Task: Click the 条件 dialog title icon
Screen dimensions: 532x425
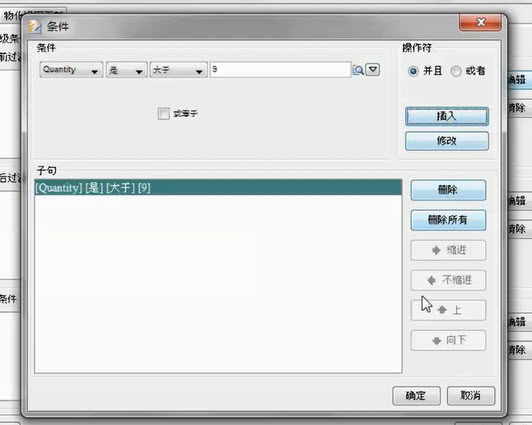Action: pyautogui.click(x=35, y=26)
